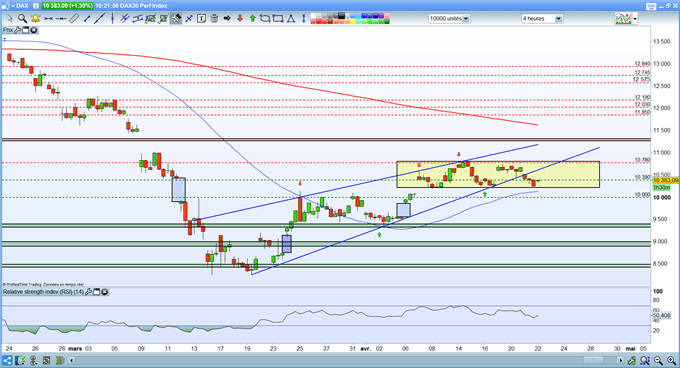Maximize the Prix price panel
This screenshot has width=680, height=368.
pyautogui.click(x=26, y=30)
